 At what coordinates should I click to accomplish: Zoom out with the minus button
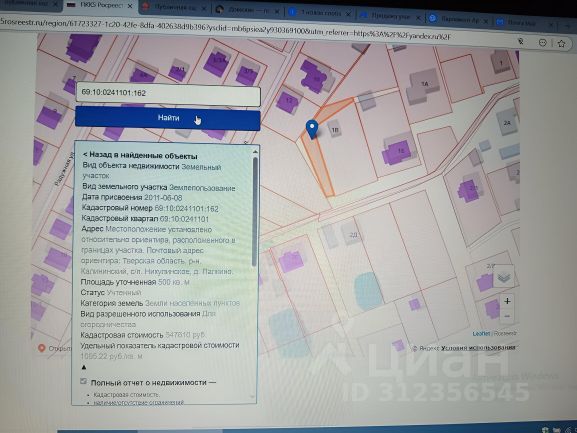pyautogui.click(x=507, y=316)
